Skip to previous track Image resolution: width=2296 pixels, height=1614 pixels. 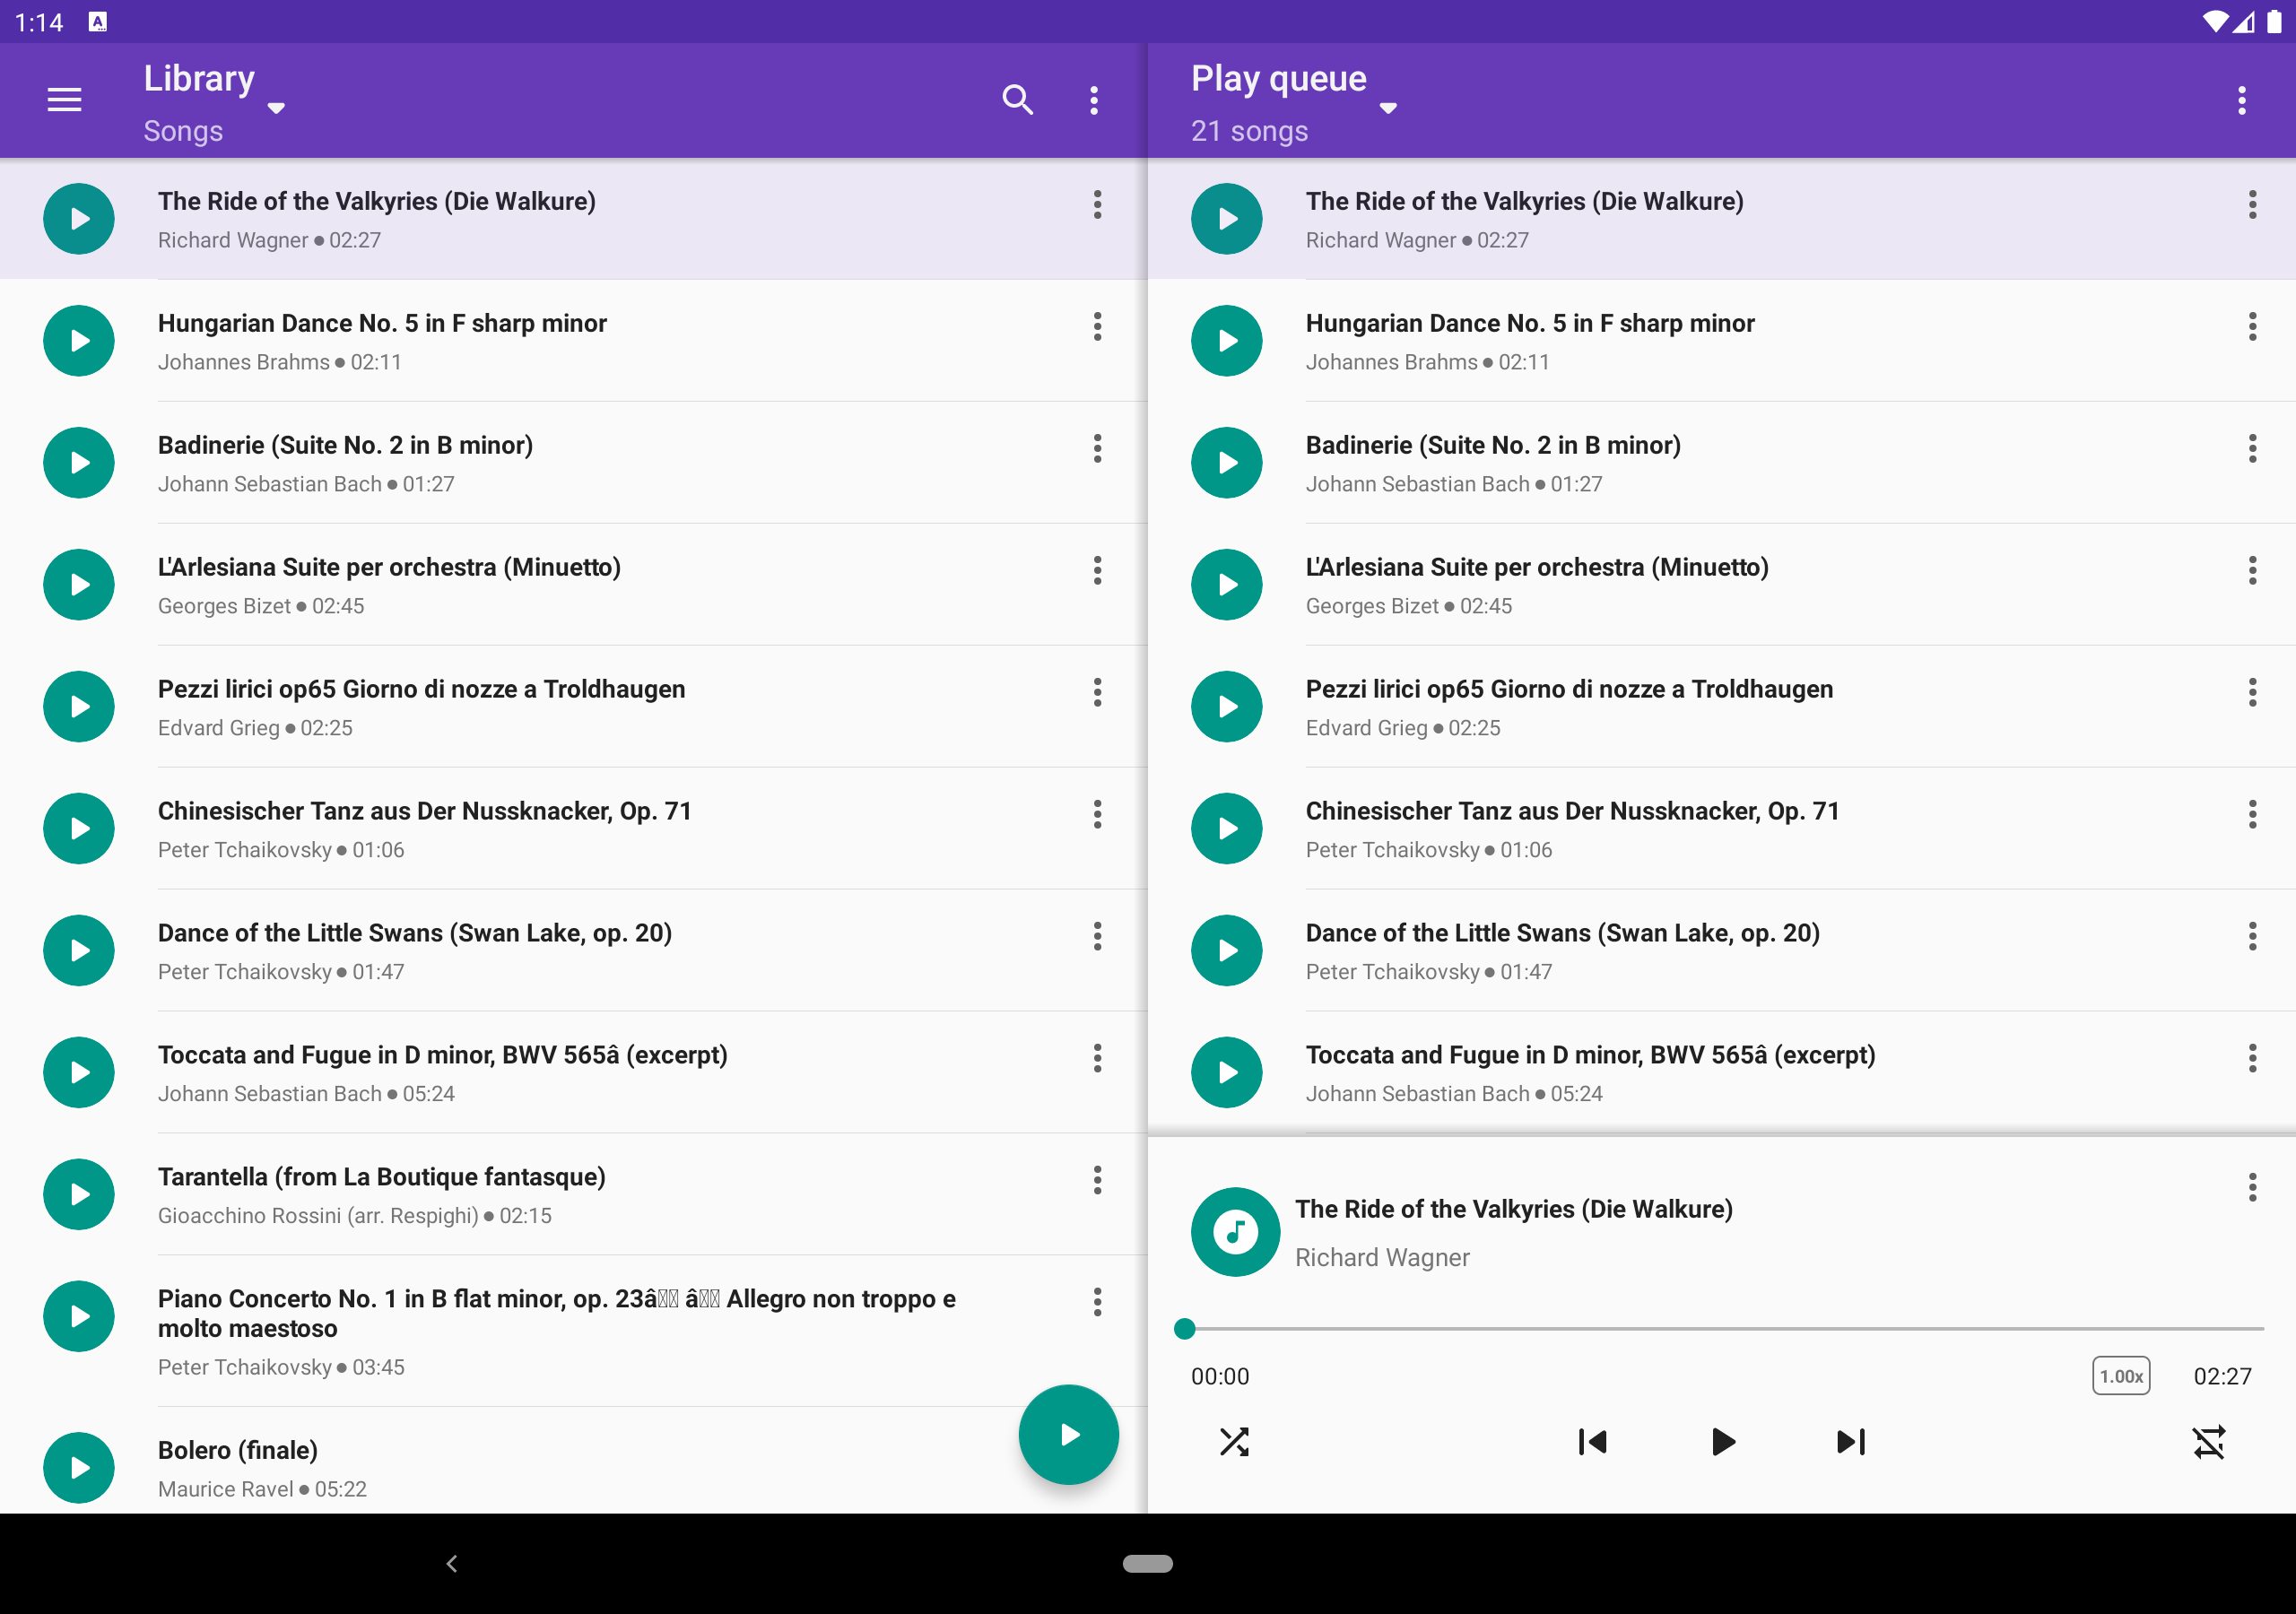coord(1592,1442)
